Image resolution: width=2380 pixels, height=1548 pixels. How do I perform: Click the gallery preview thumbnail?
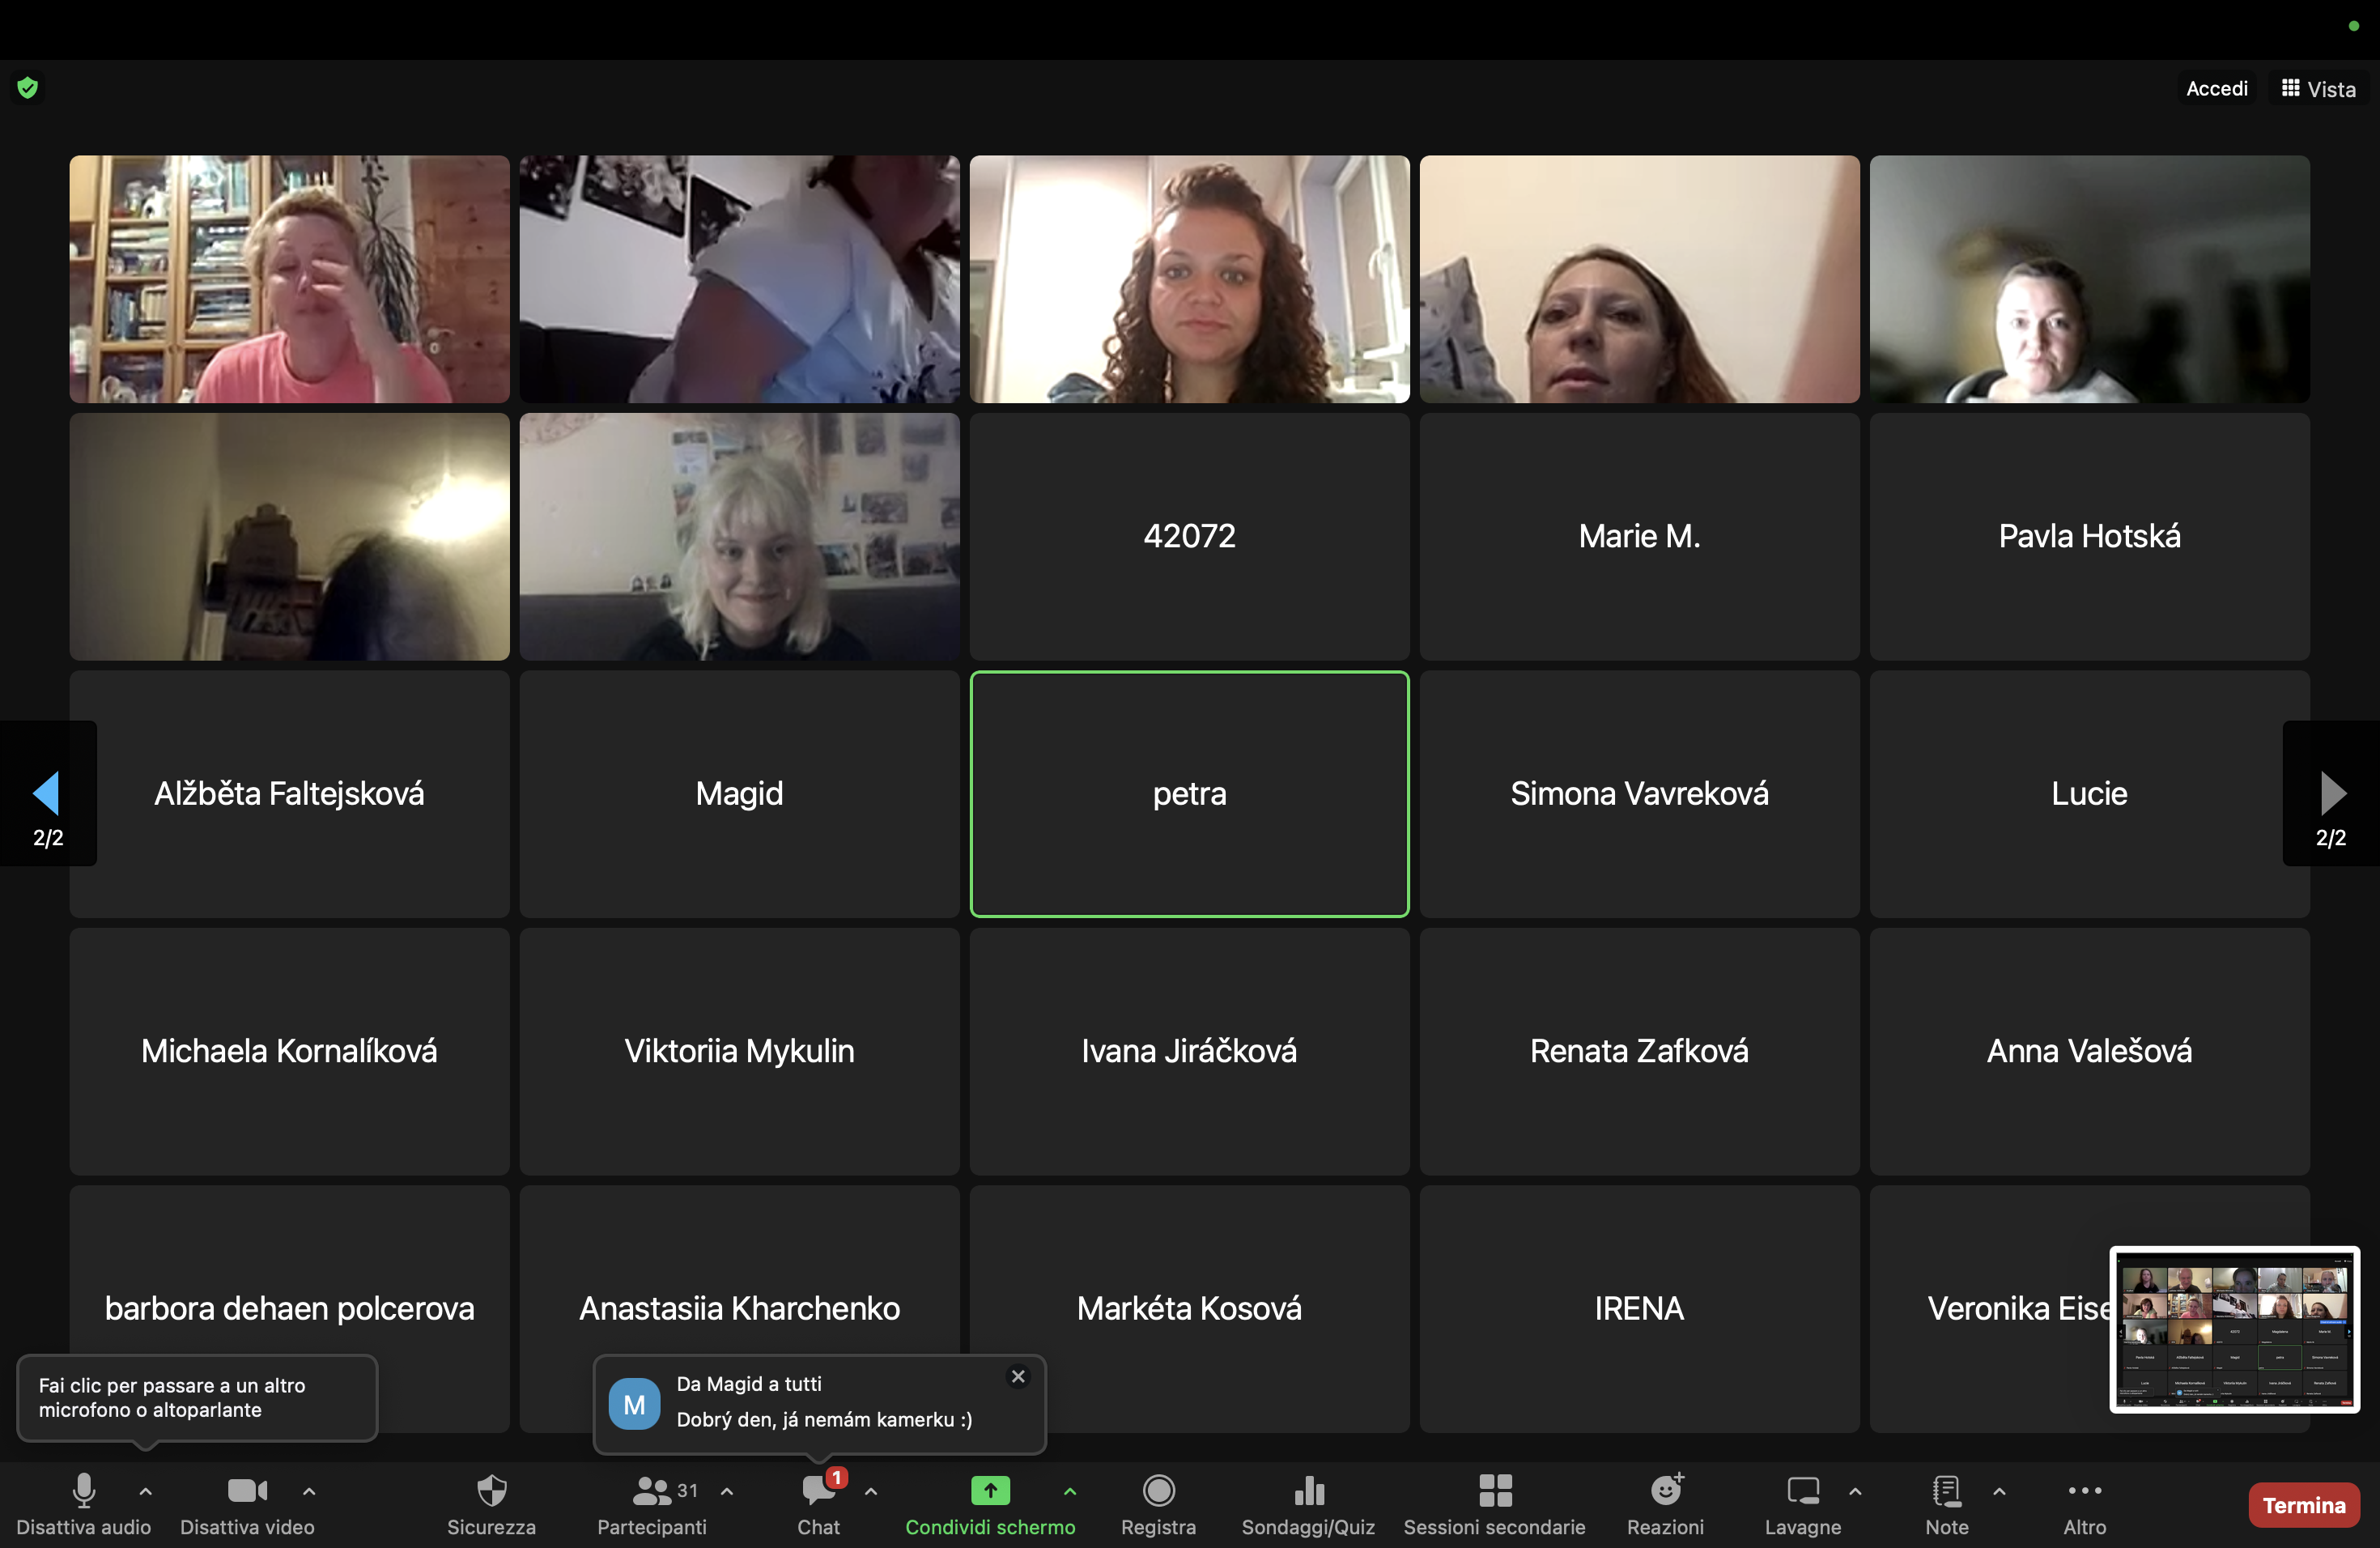click(2234, 1329)
